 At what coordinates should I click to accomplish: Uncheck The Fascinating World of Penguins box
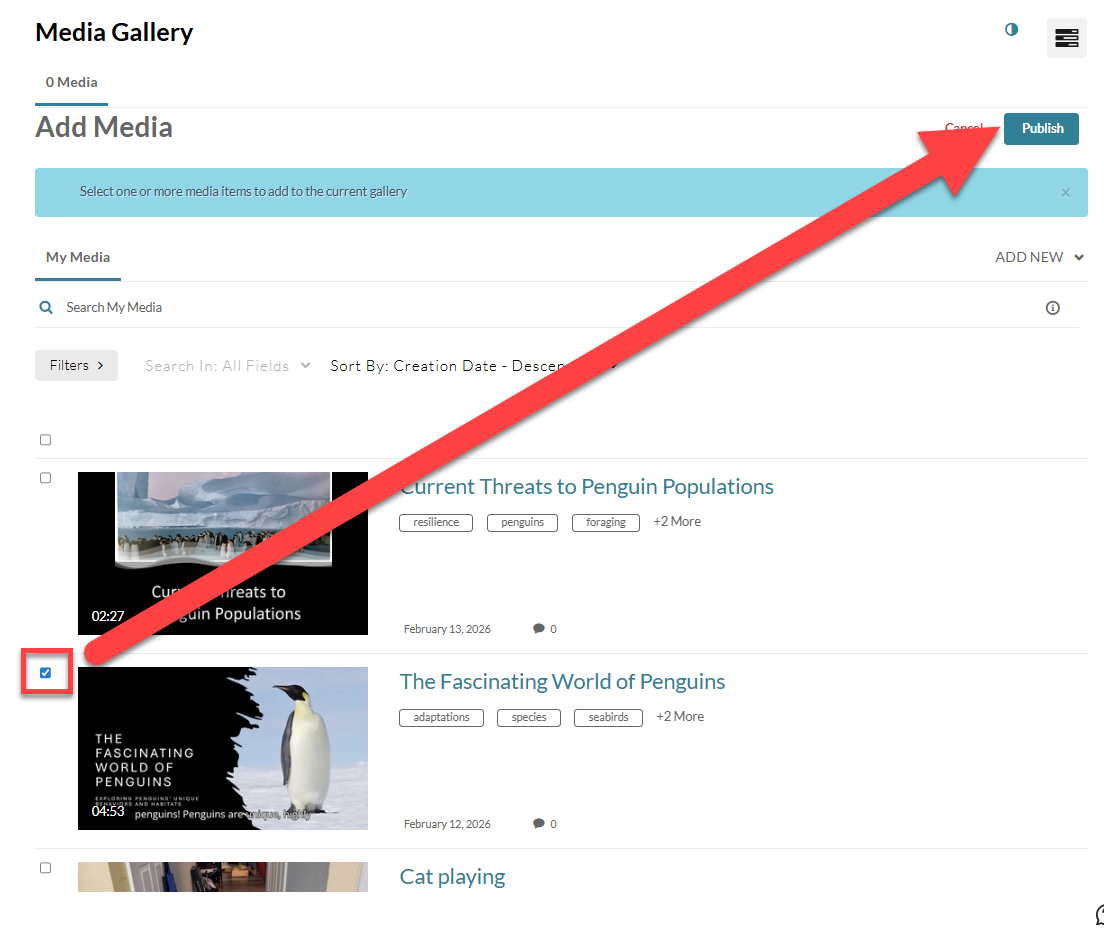pyautogui.click(x=46, y=673)
